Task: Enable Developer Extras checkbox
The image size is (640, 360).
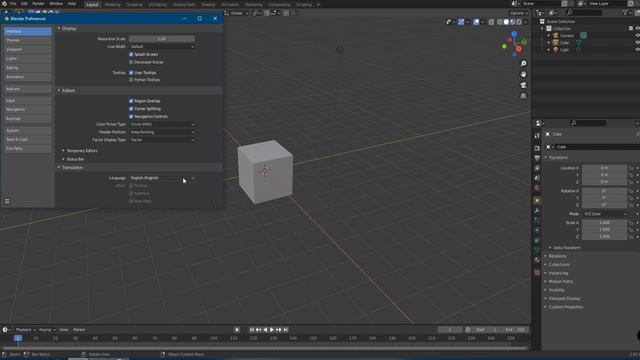Action: click(x=131, y=62)
